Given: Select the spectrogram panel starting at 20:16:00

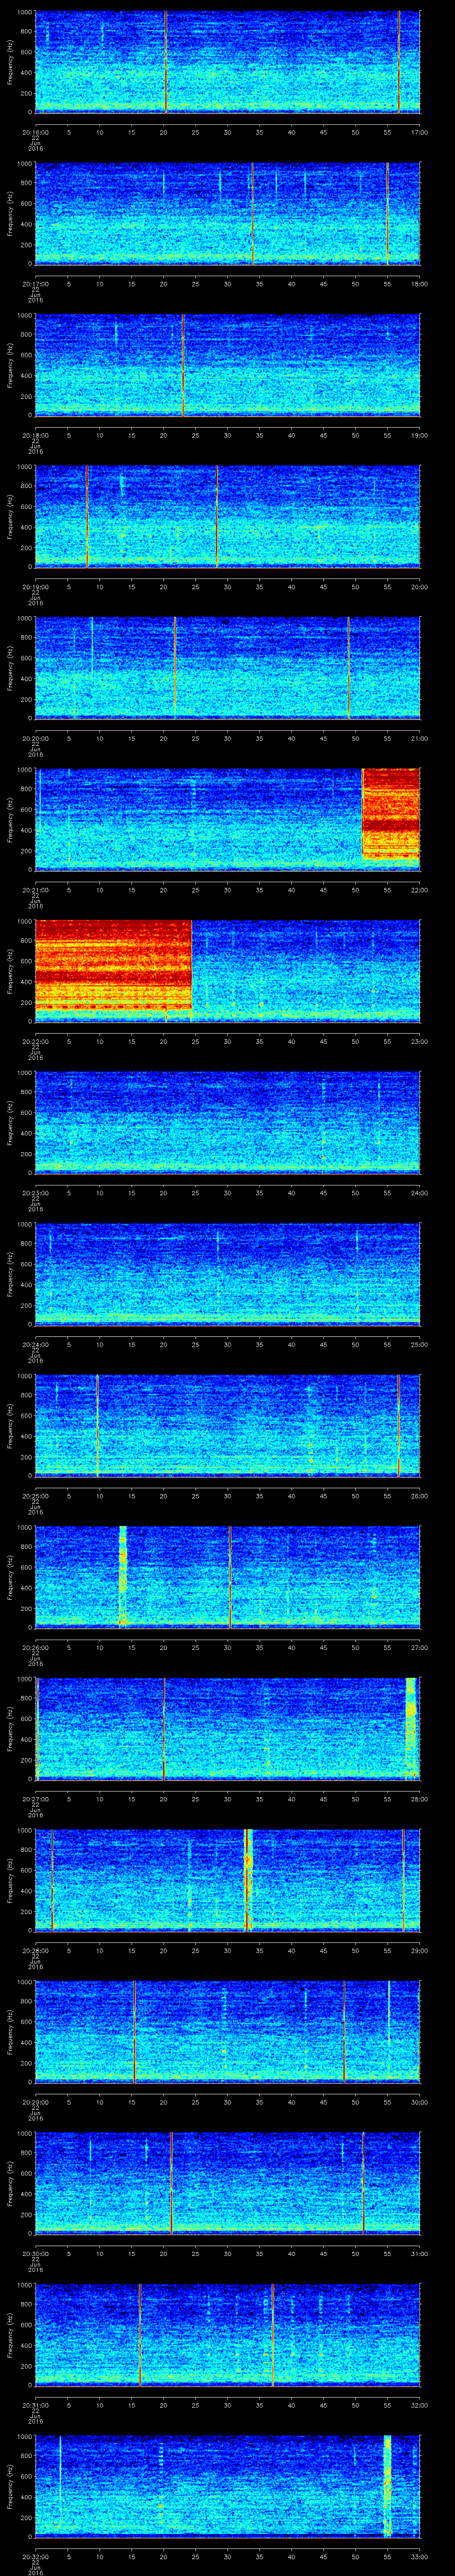Looking at the screenshot, I should (227, 62).
